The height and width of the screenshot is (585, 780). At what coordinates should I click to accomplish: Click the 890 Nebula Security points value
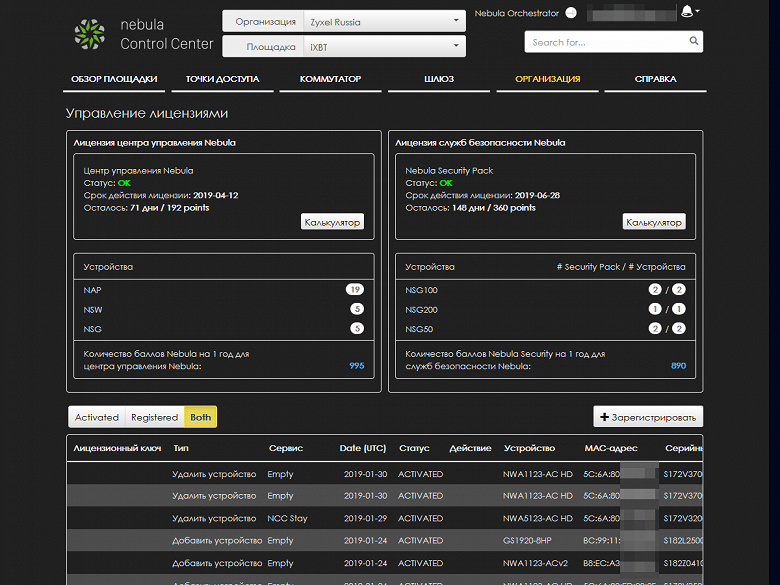pyautogui.click(x=678, y=366)
